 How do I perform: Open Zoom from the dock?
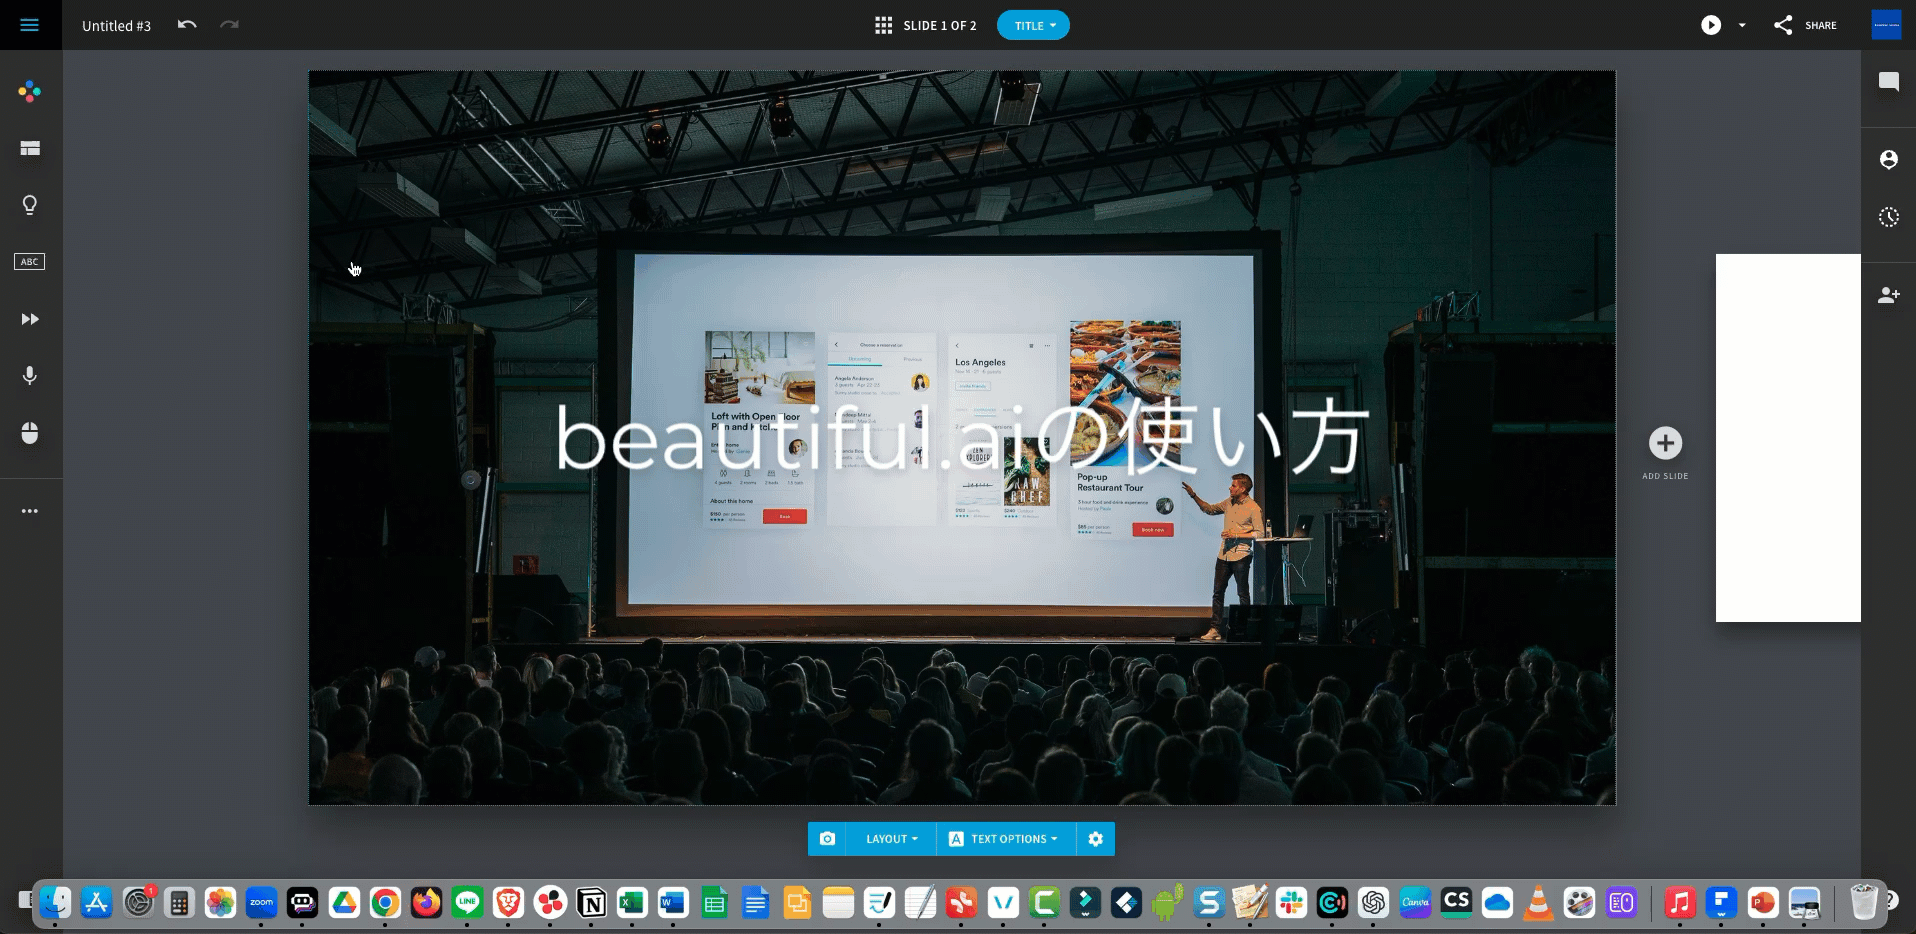tap(262, 903)
